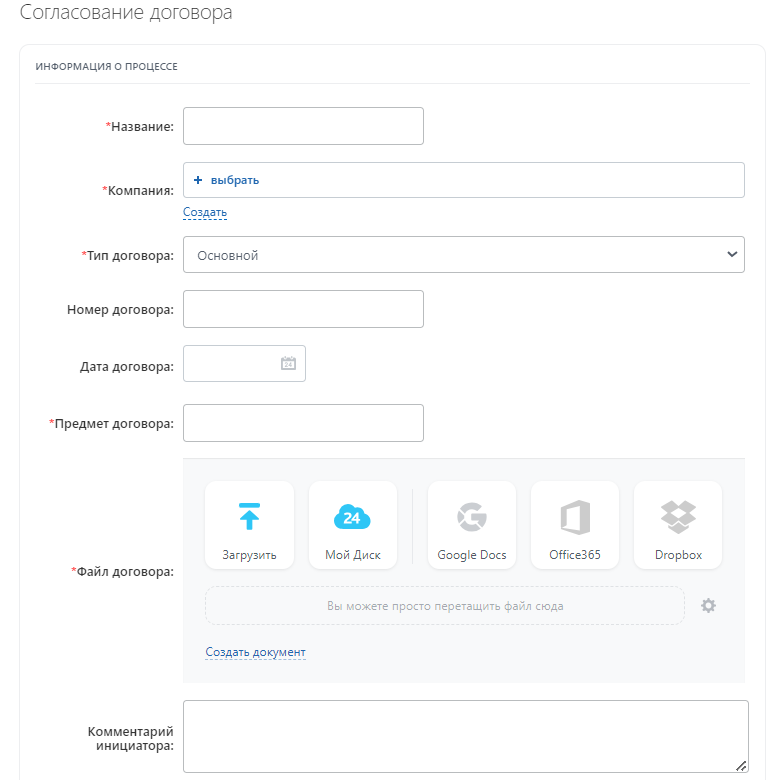Focus the Название input field
Image resolution: width=769 pixels, height=780 pixels.
303,126
